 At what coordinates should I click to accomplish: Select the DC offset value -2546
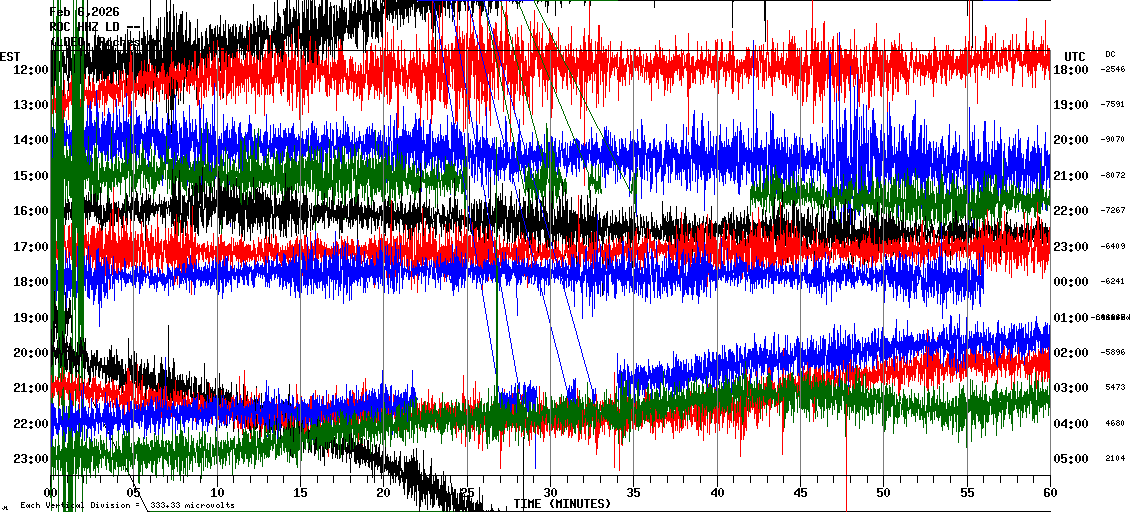(x=1113, y=70)
